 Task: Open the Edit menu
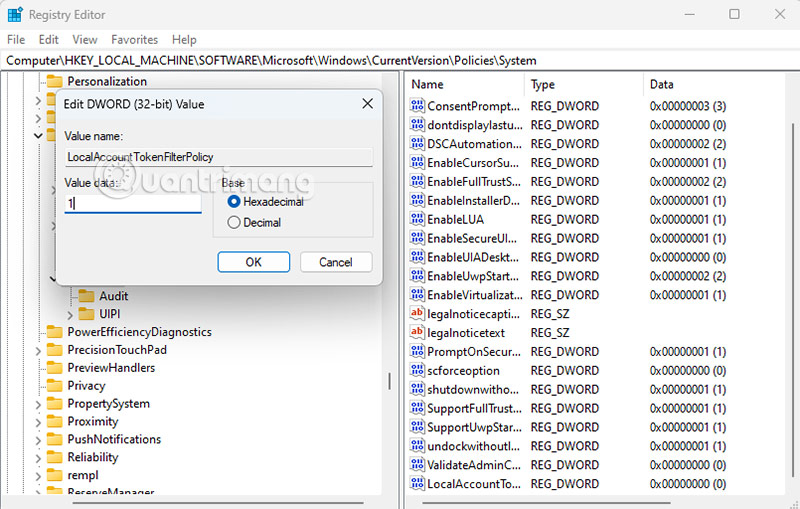point(48,40)
